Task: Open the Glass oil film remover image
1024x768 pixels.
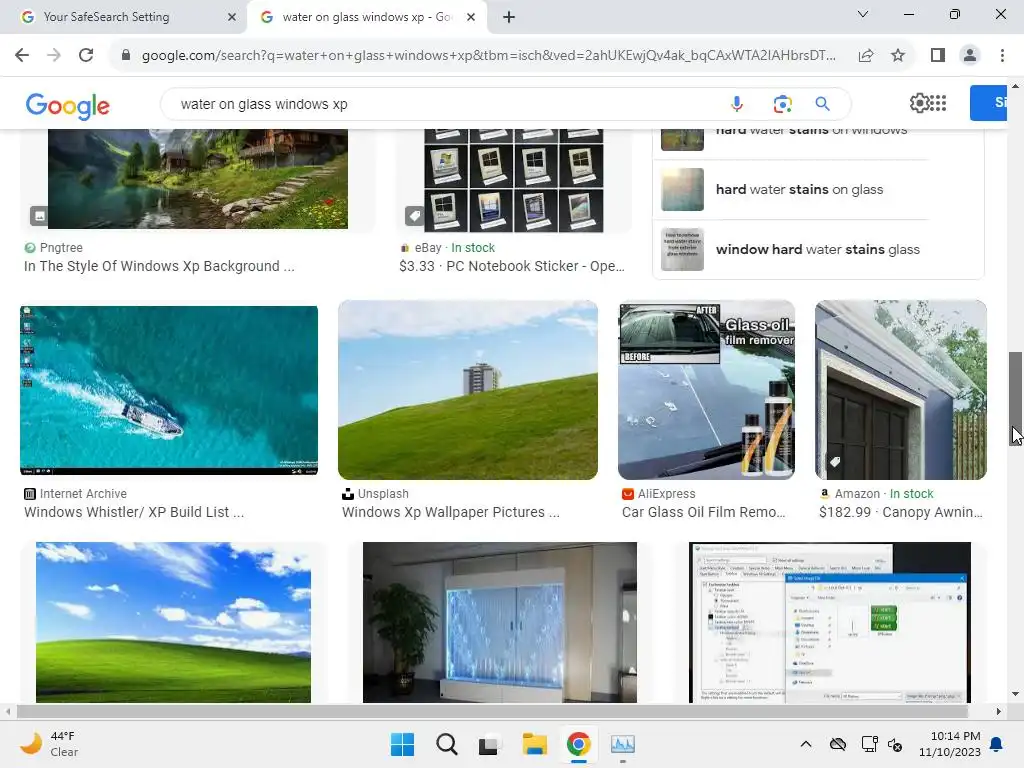Action: pyautogui.click(x=707, y=390)
